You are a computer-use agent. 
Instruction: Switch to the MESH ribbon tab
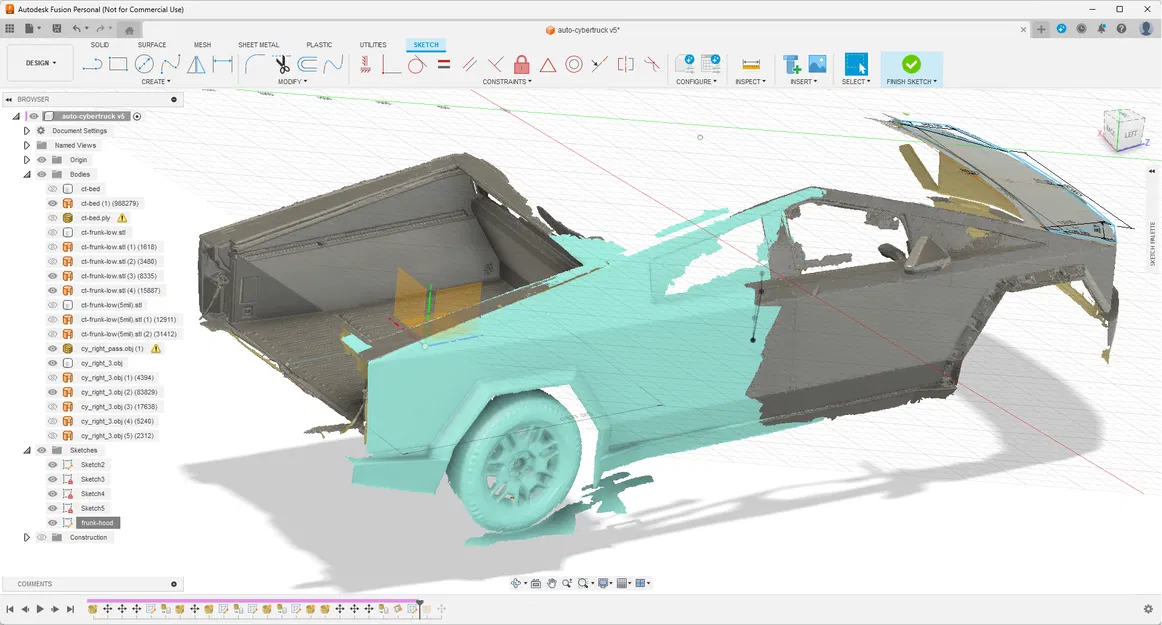203,44
